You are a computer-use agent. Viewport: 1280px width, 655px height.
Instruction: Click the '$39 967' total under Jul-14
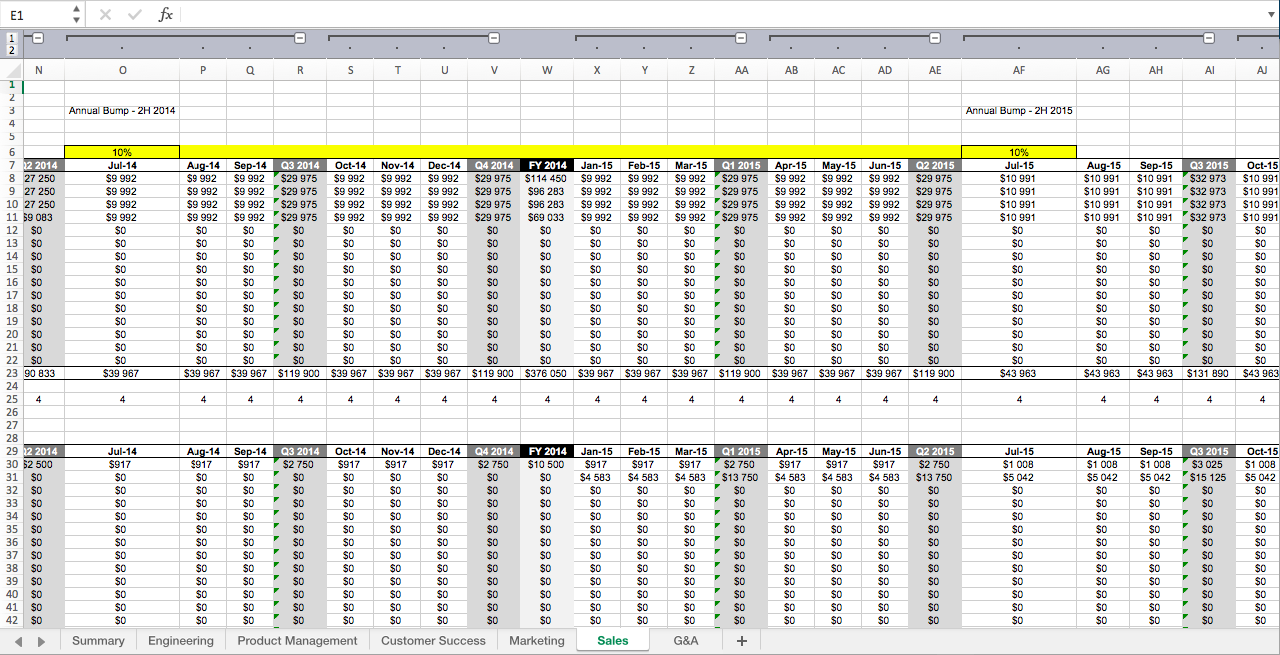122,373
